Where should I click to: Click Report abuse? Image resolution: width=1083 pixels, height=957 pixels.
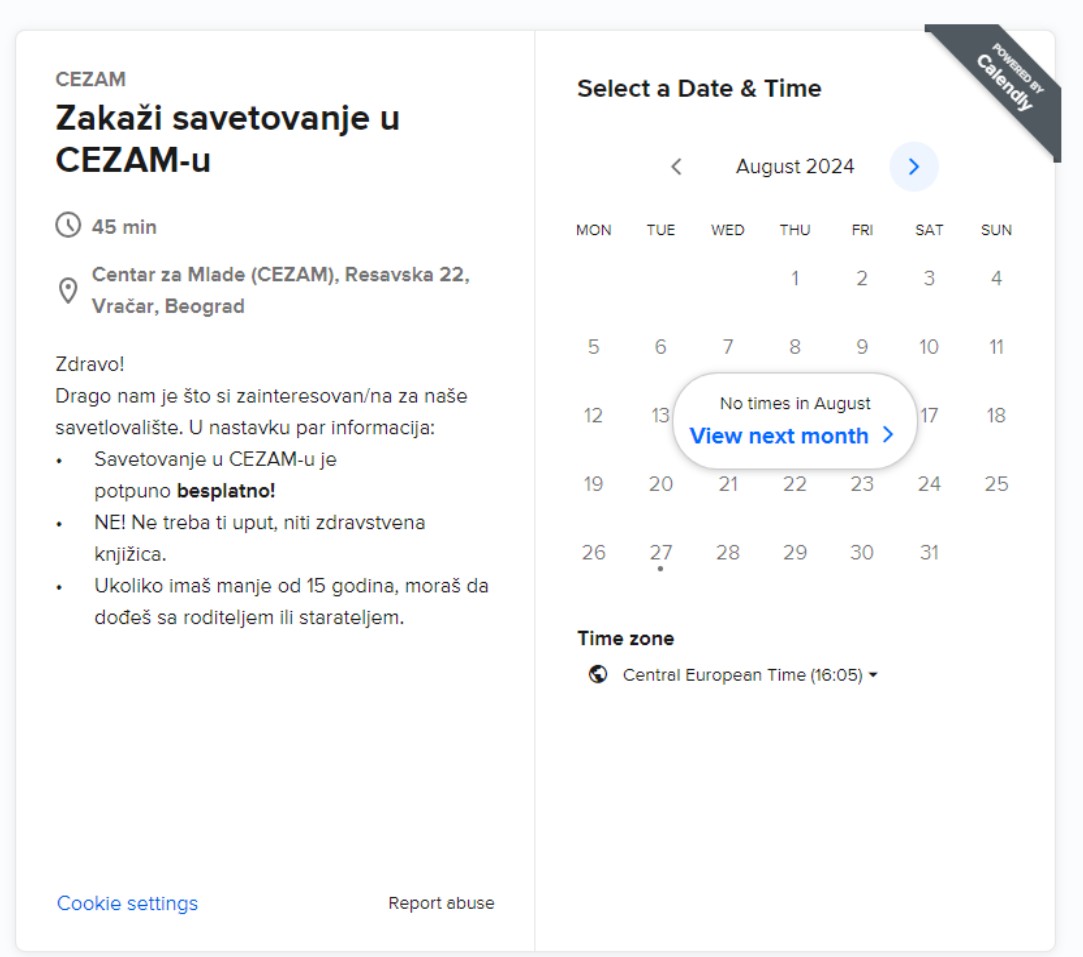pos(440,902)
